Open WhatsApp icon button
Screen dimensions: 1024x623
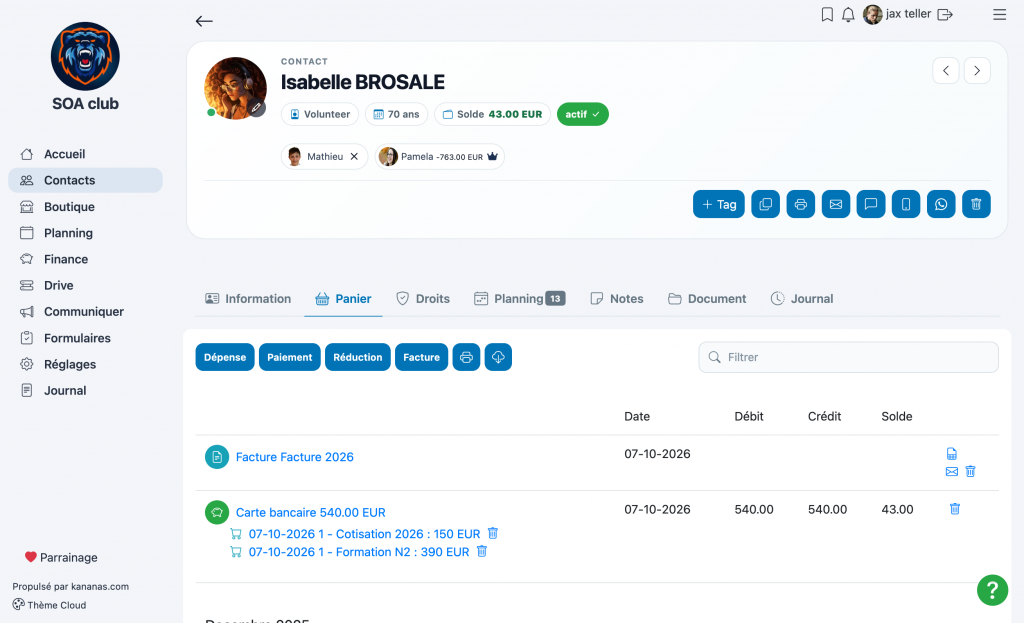coord(941,204)
